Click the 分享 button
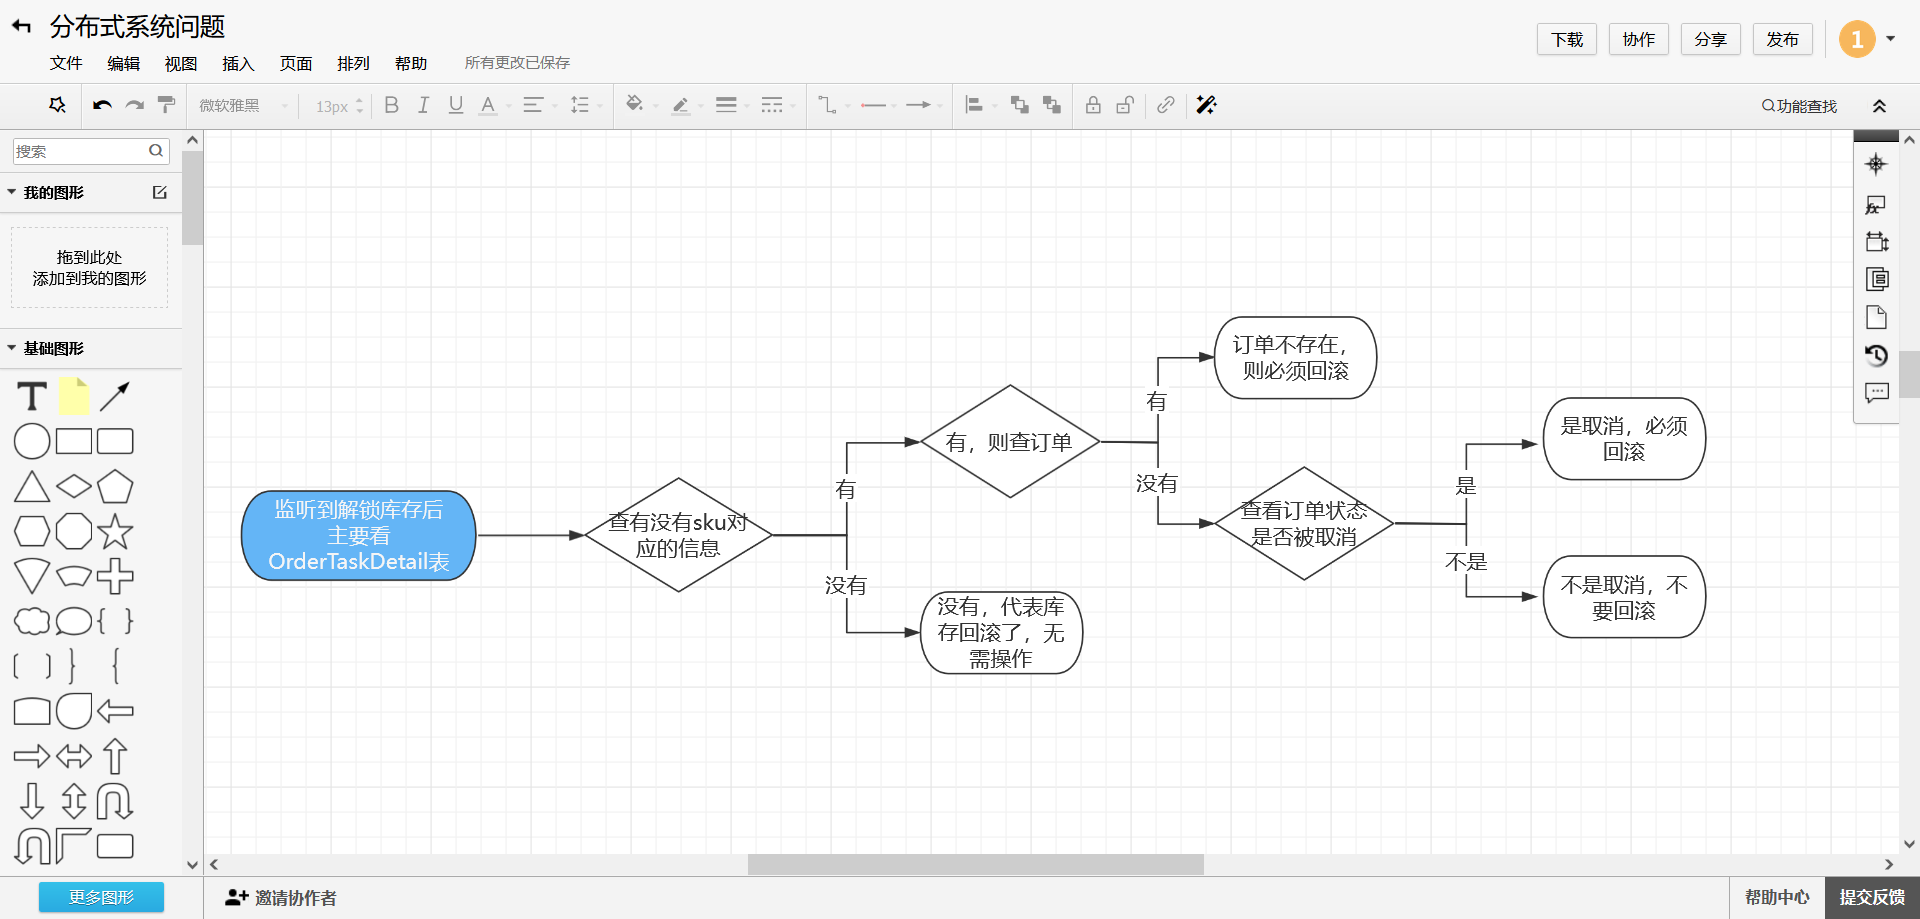Image resolution: width=1920 pixels, height=919 pixels. coord(1711,39)
